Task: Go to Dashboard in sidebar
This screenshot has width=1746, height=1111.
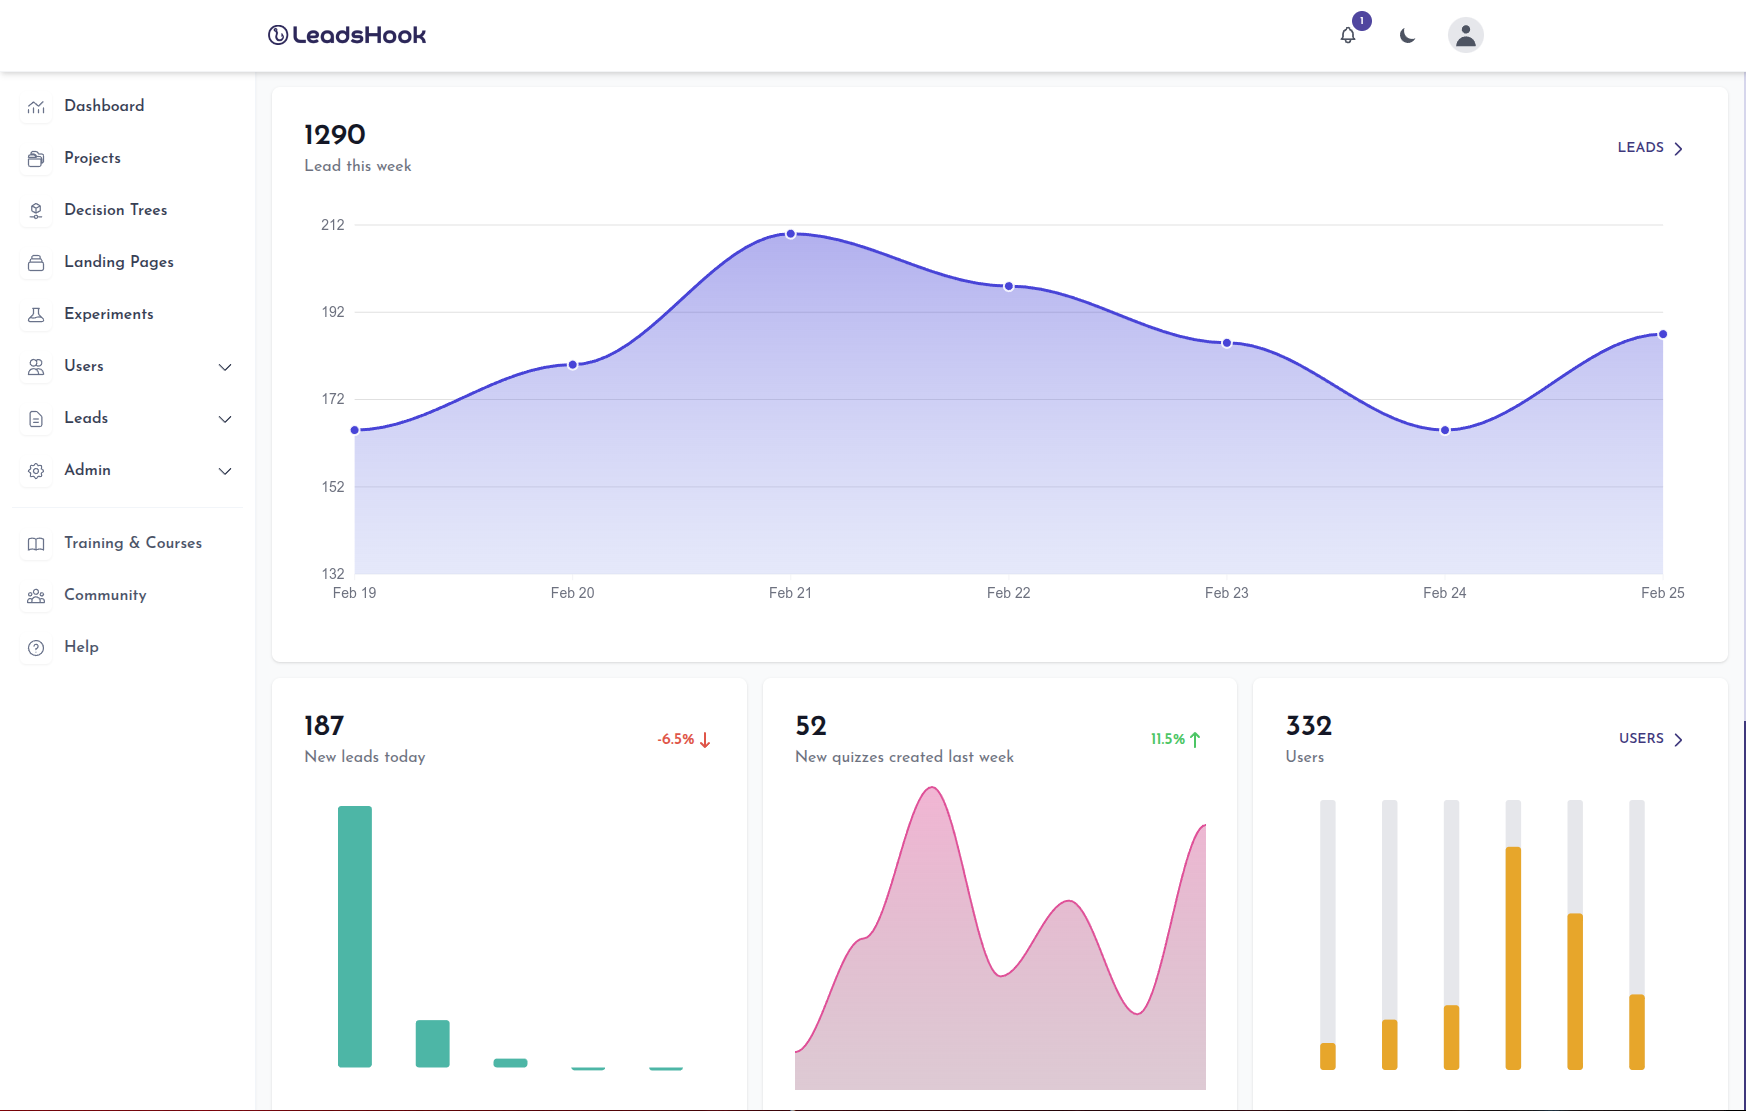Action: tap(104, 106)
